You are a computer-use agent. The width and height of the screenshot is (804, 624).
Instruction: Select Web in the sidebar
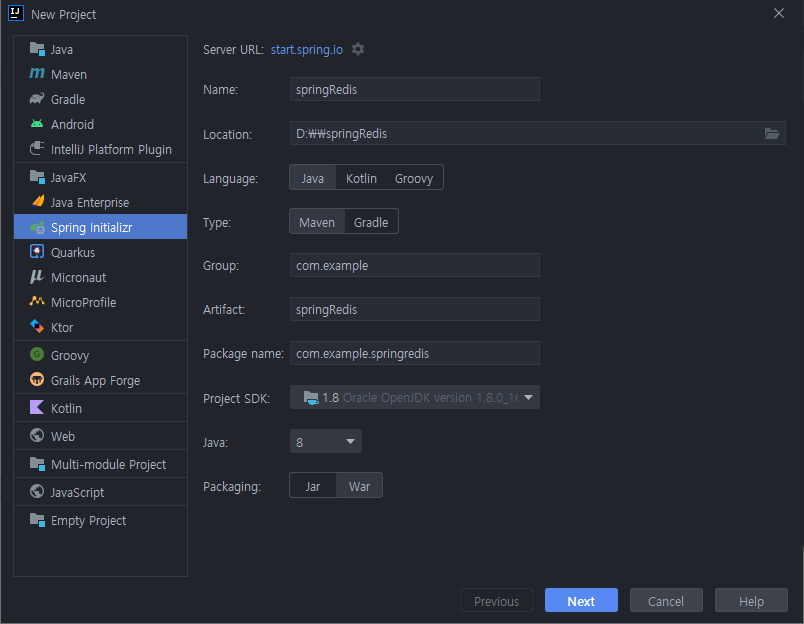[x=100, y=436]
